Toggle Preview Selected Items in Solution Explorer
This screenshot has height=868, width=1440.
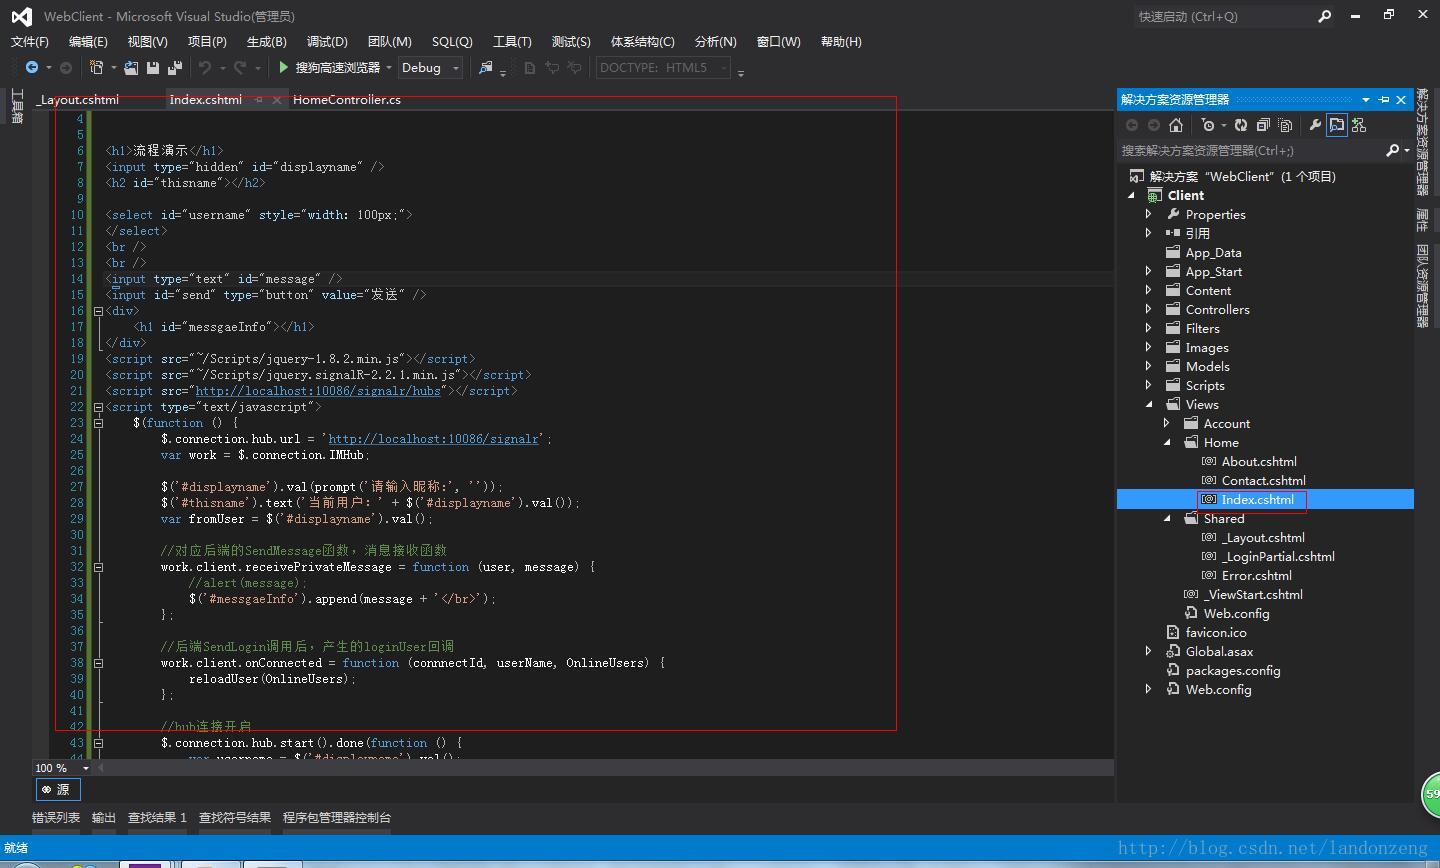point(1337,125)
